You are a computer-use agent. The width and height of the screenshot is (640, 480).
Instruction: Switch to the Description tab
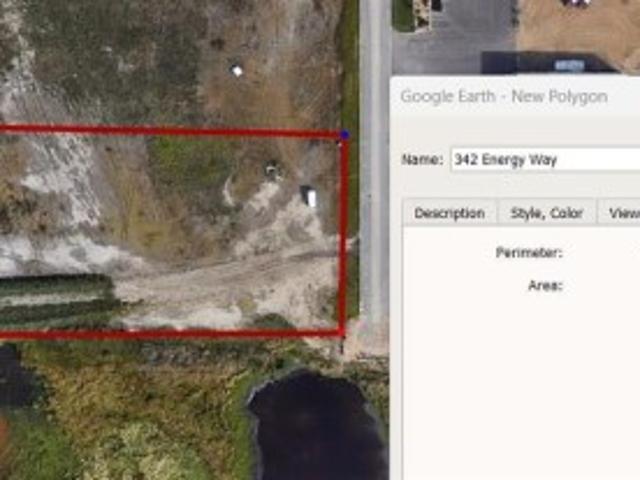pyautogui.click(x=449, y=213)
